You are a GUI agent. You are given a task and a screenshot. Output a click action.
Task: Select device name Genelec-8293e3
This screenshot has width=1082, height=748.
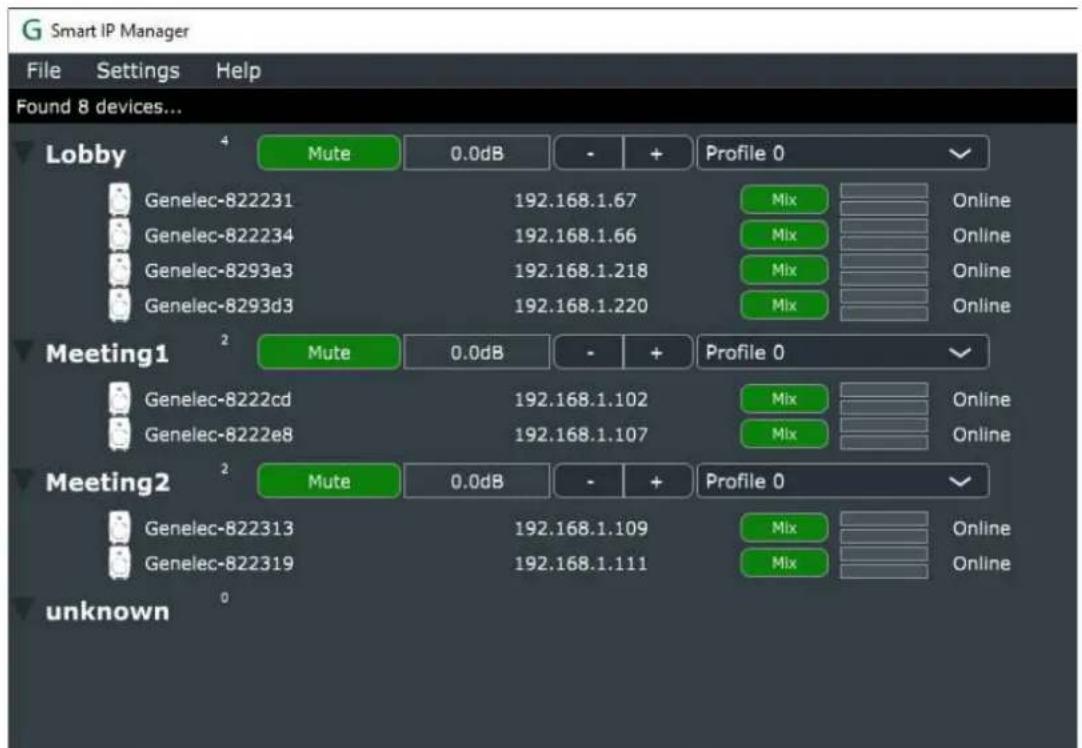click(x=219, y=270)
